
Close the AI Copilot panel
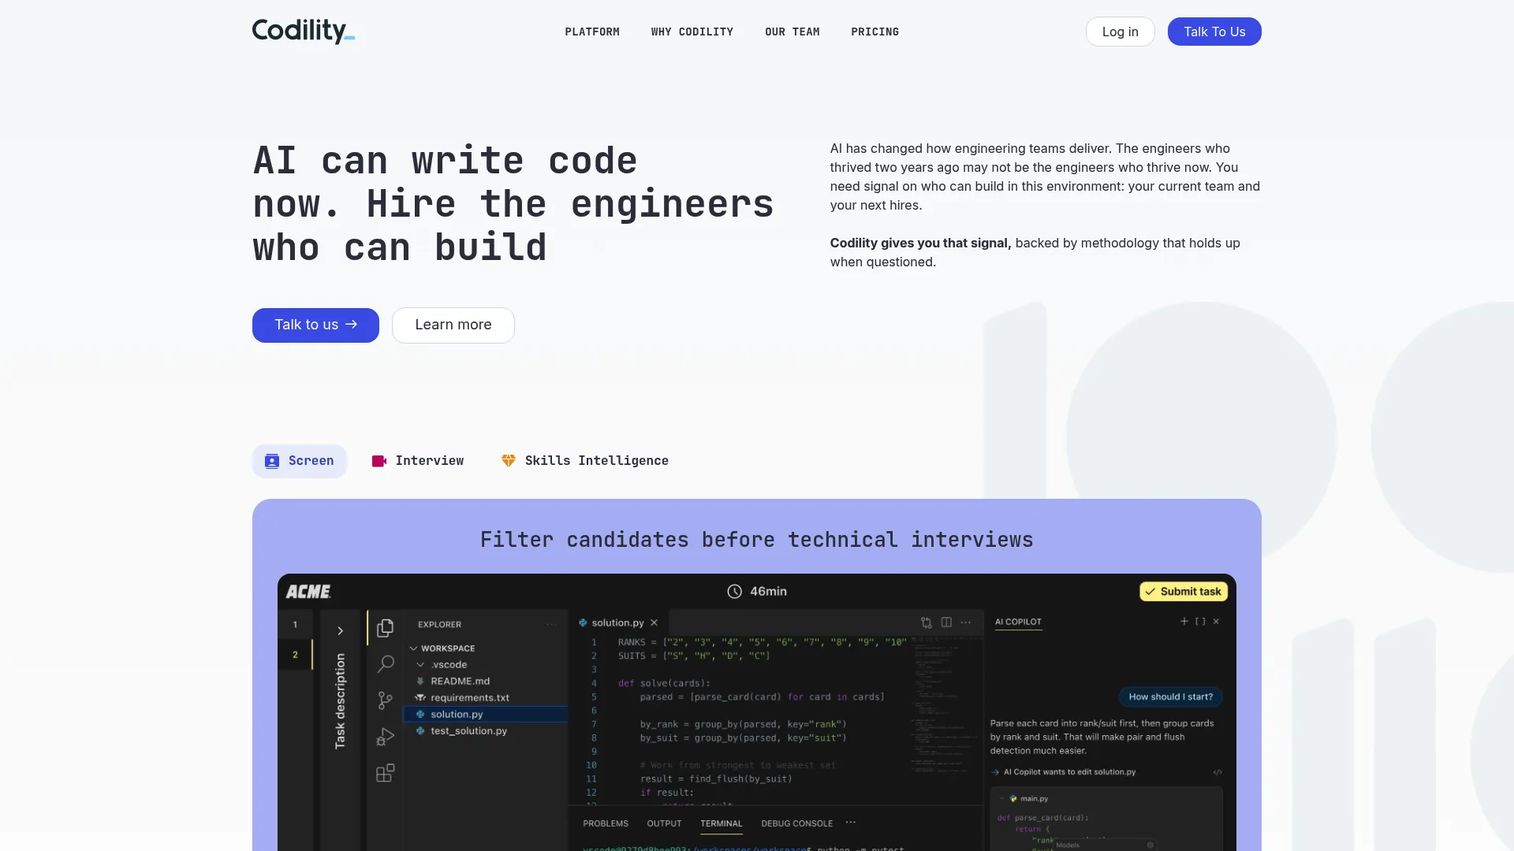[1216, 621]
